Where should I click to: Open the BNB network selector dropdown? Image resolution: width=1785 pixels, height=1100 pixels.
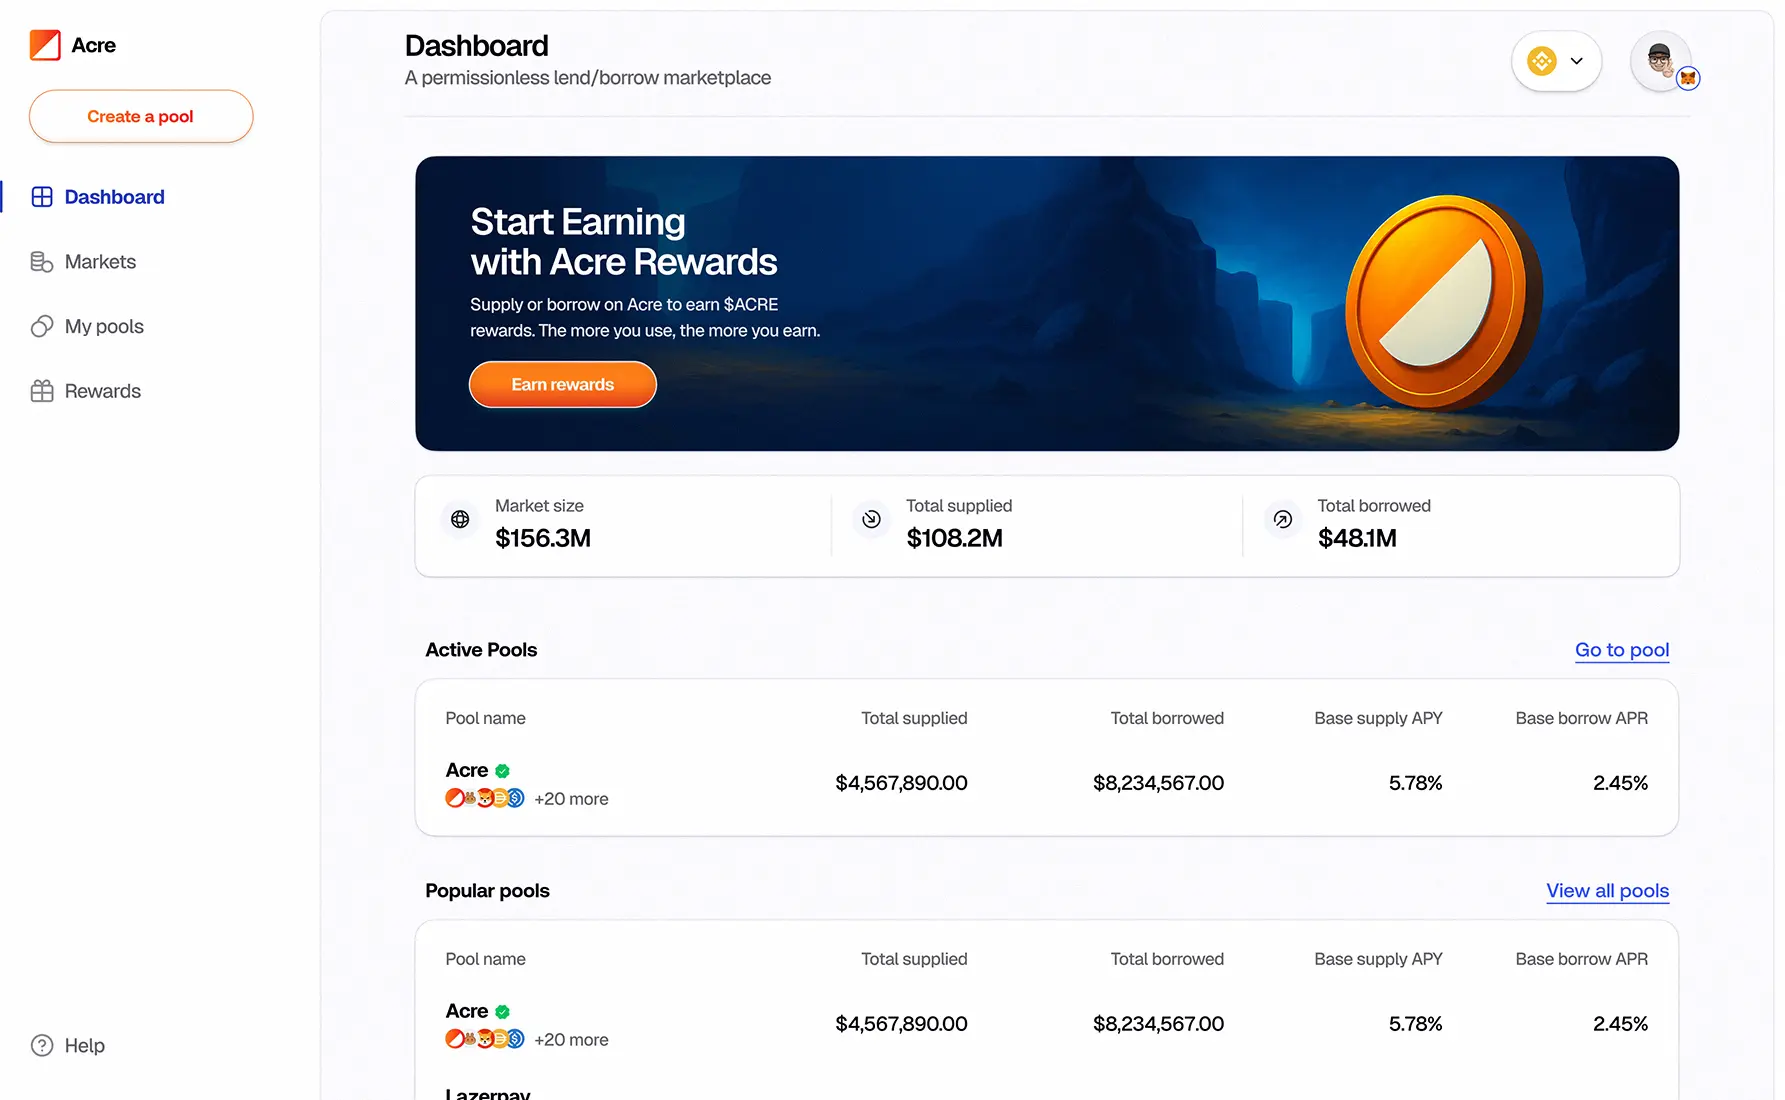(x=1542, y=61)
